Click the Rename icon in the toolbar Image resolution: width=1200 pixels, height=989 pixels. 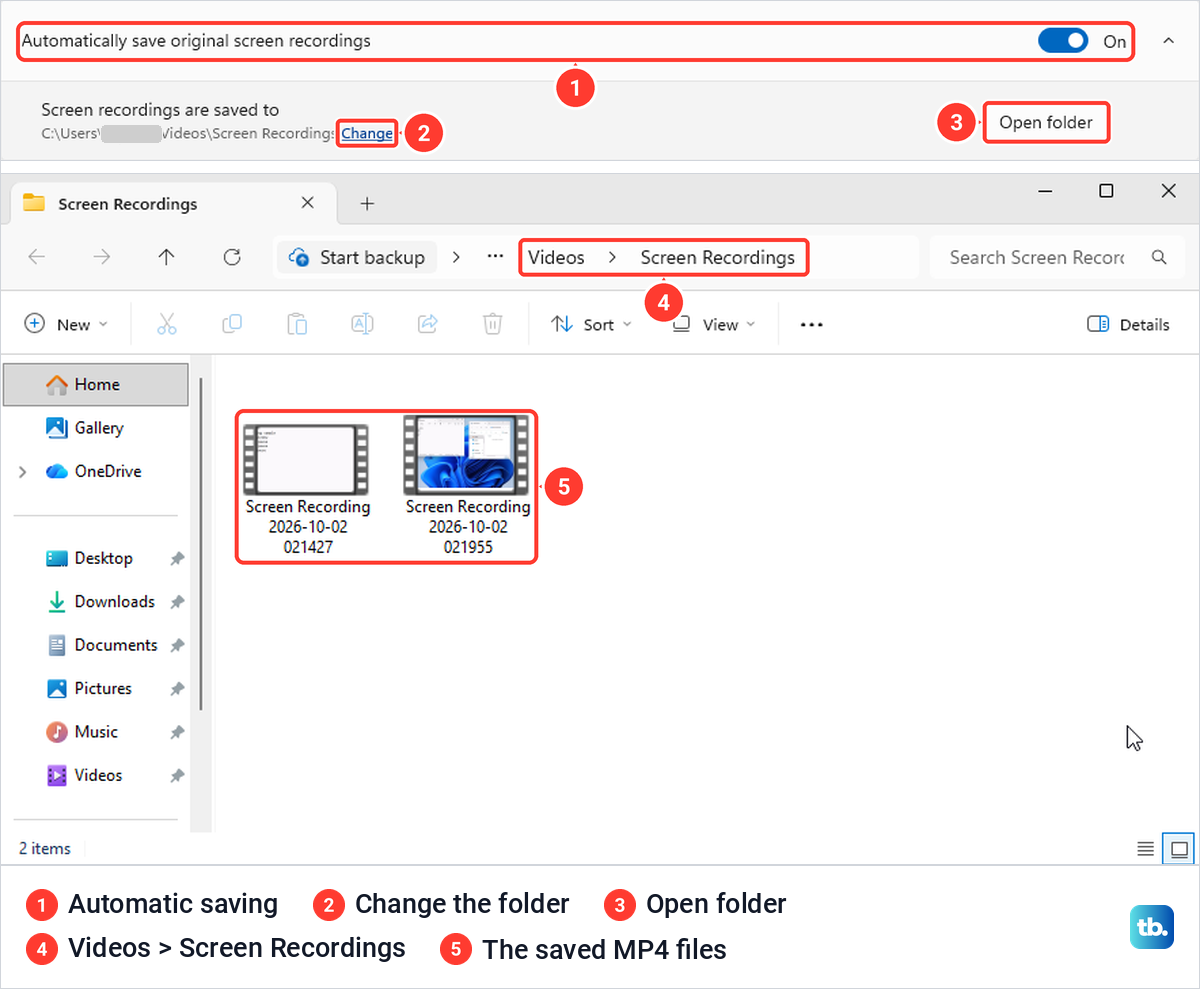[x=362, y=324]
